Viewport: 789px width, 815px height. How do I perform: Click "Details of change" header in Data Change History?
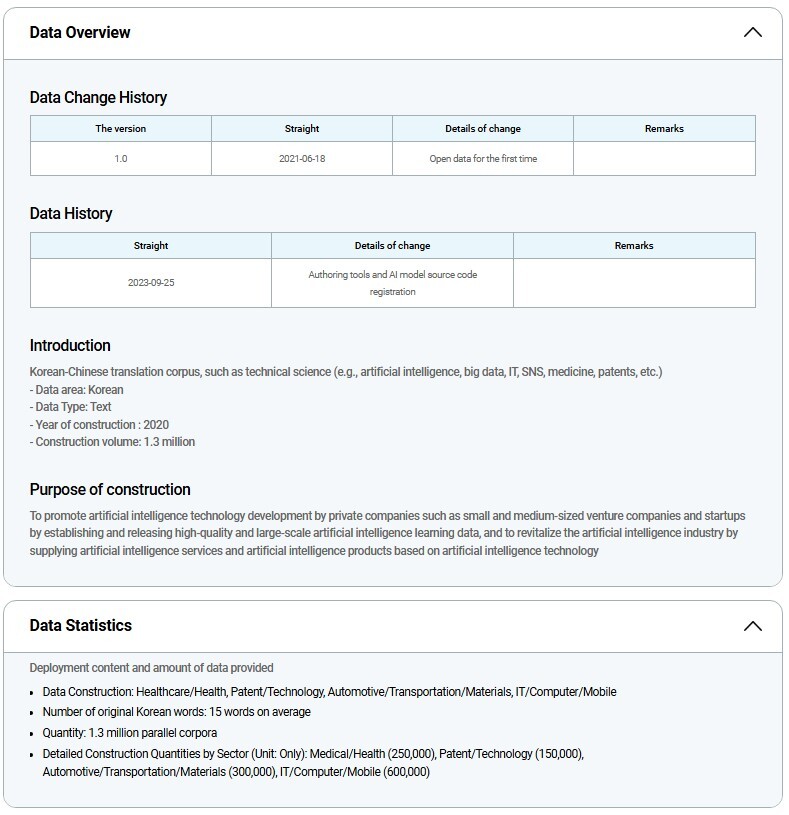[x=483, y=129]
